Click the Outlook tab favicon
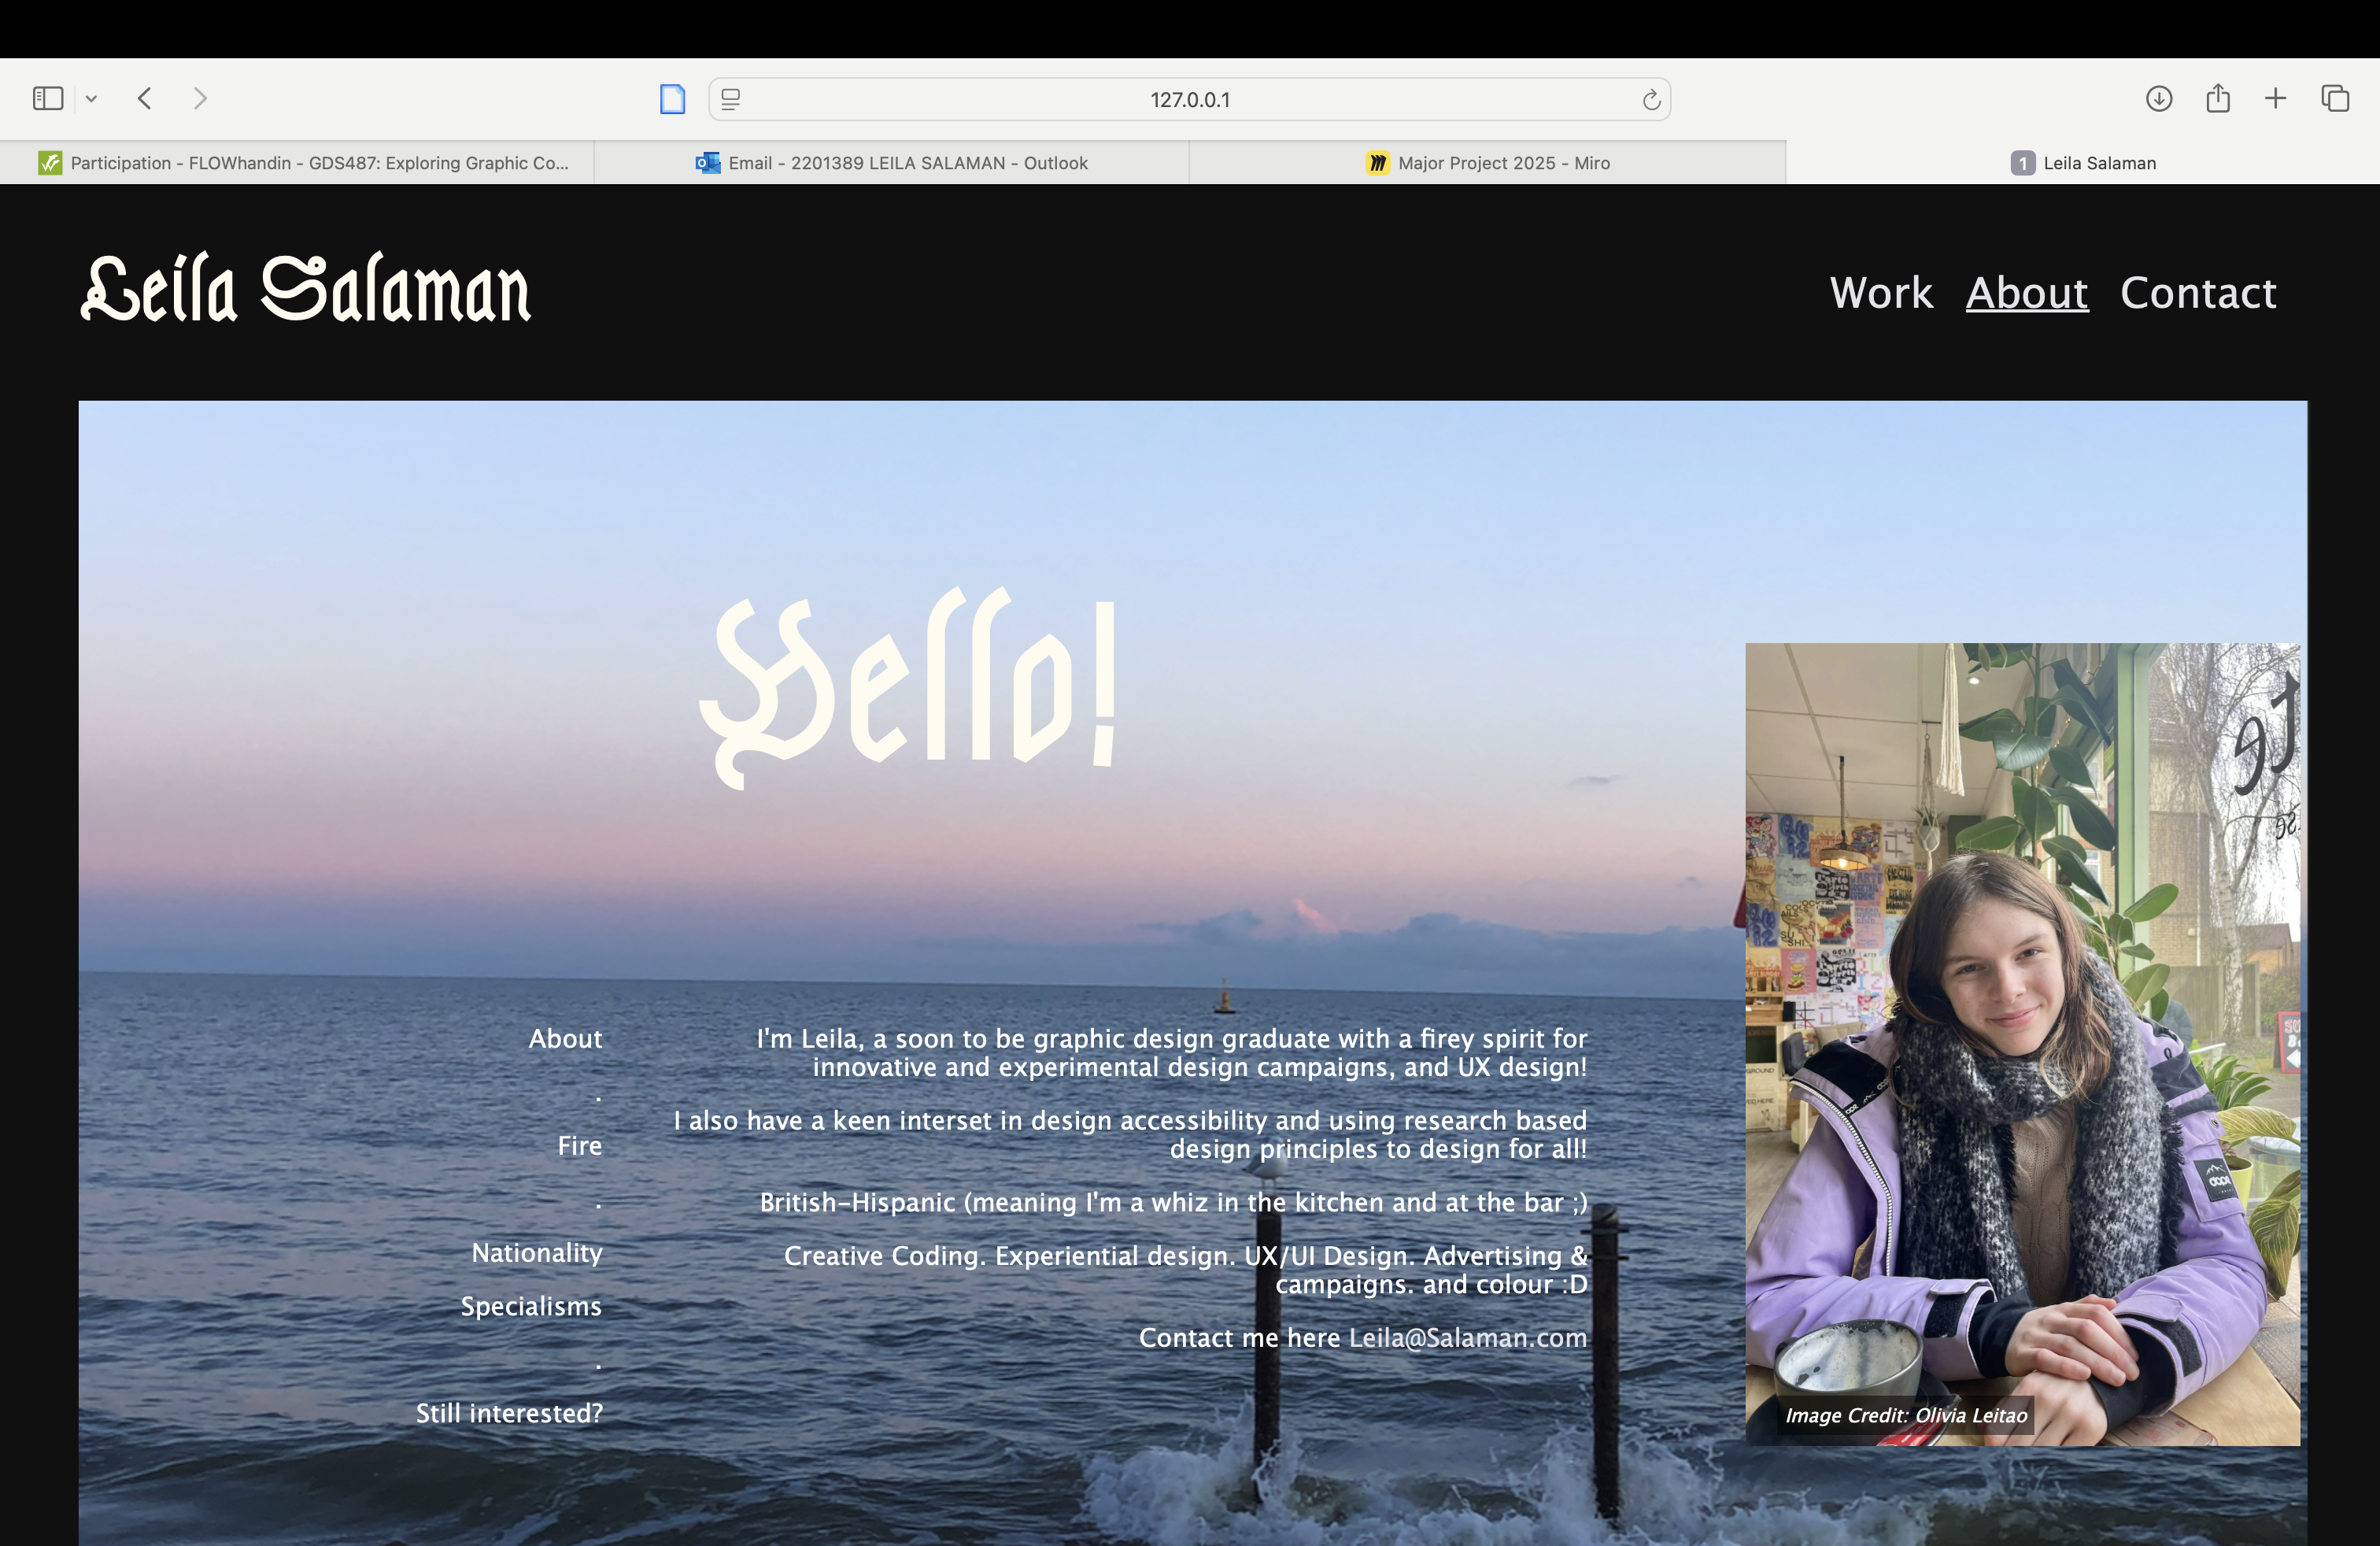 [708, 162]
